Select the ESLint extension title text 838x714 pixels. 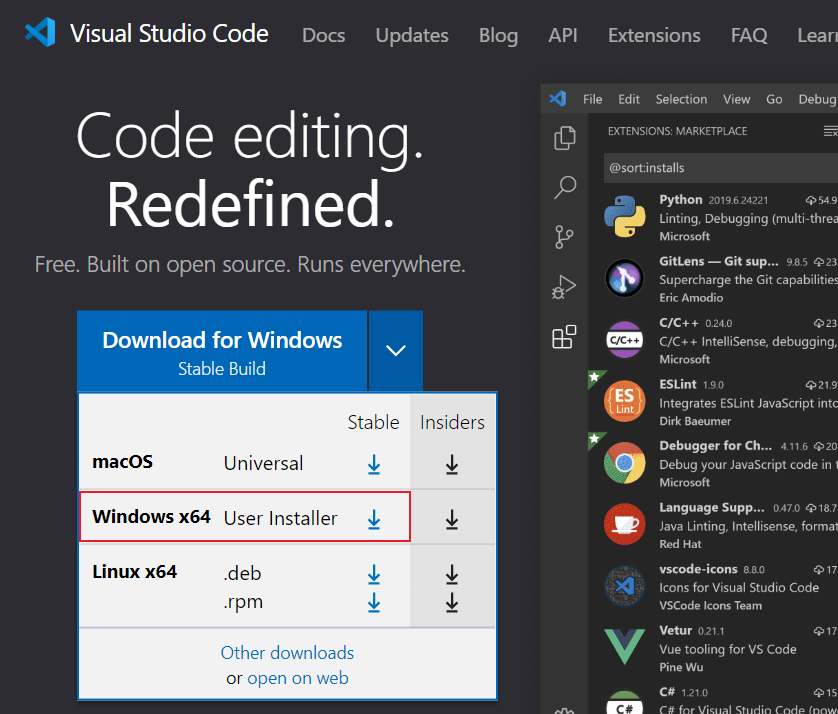coord(678,384)
